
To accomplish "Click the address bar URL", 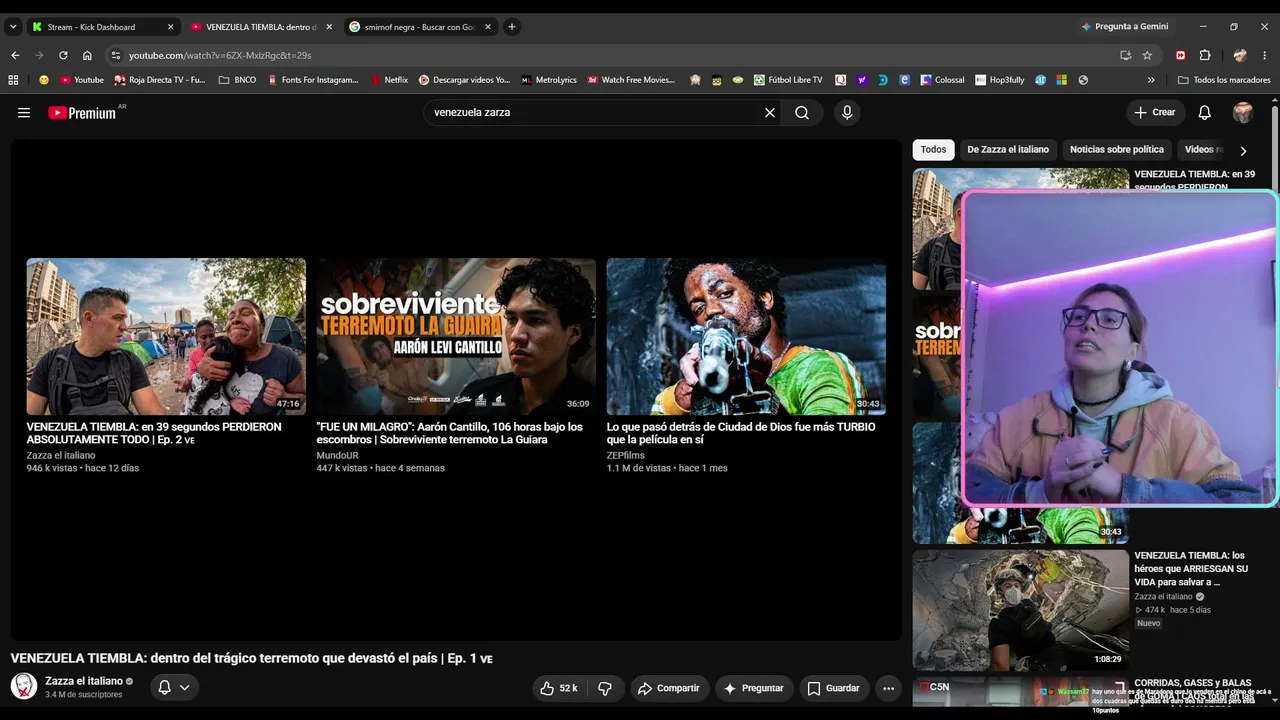I will 220,55.
